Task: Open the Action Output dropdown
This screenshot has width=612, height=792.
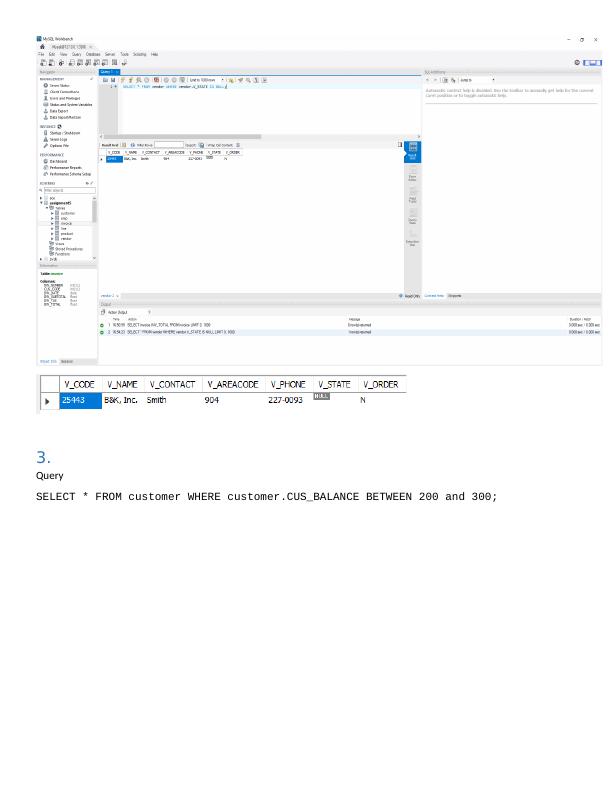Action: 150,312
